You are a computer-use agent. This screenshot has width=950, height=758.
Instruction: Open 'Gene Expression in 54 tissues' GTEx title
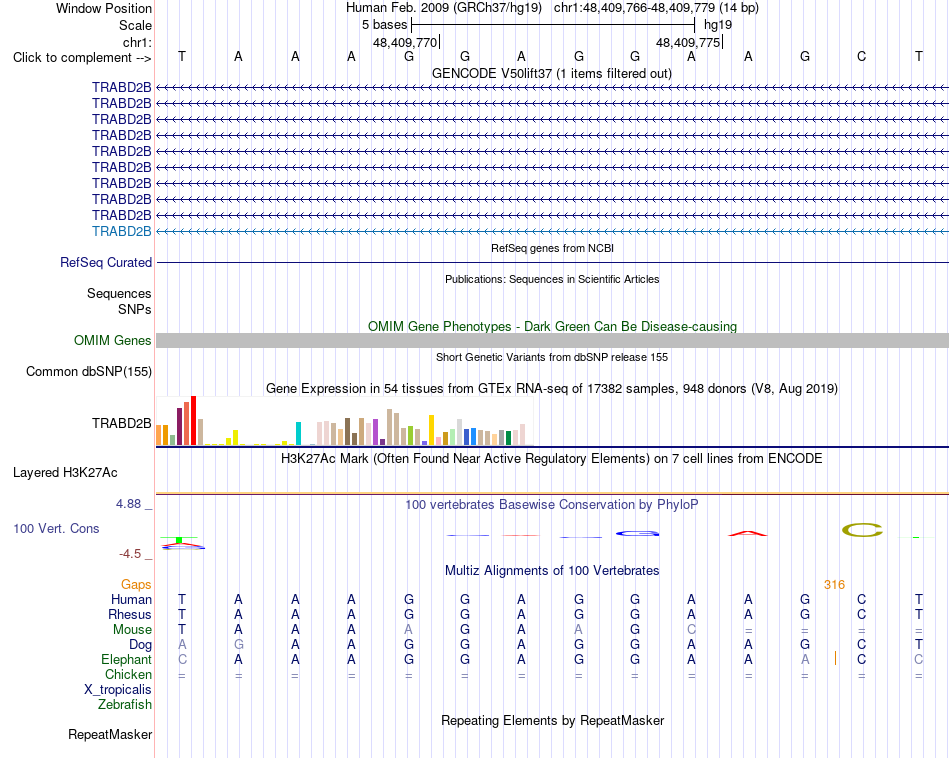(x=551, y=388)
